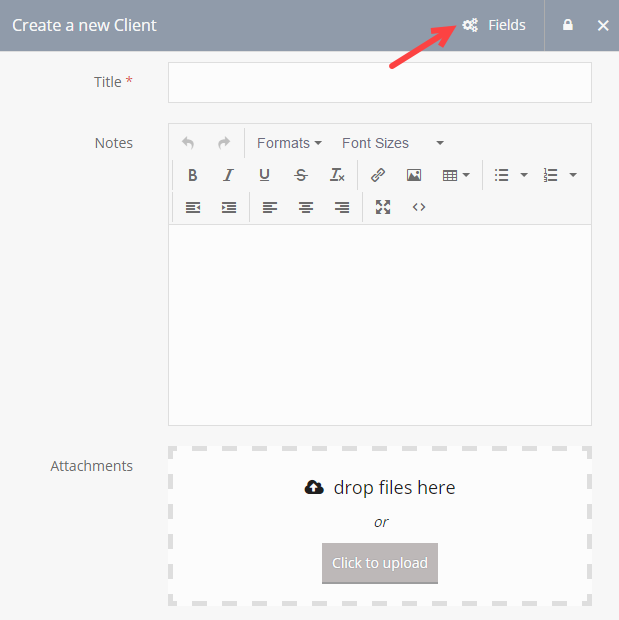Apply Italic formatting in Notes editor
Viewport: 619px width, 620px height.
pyautogui.click(x=228, y=175)
